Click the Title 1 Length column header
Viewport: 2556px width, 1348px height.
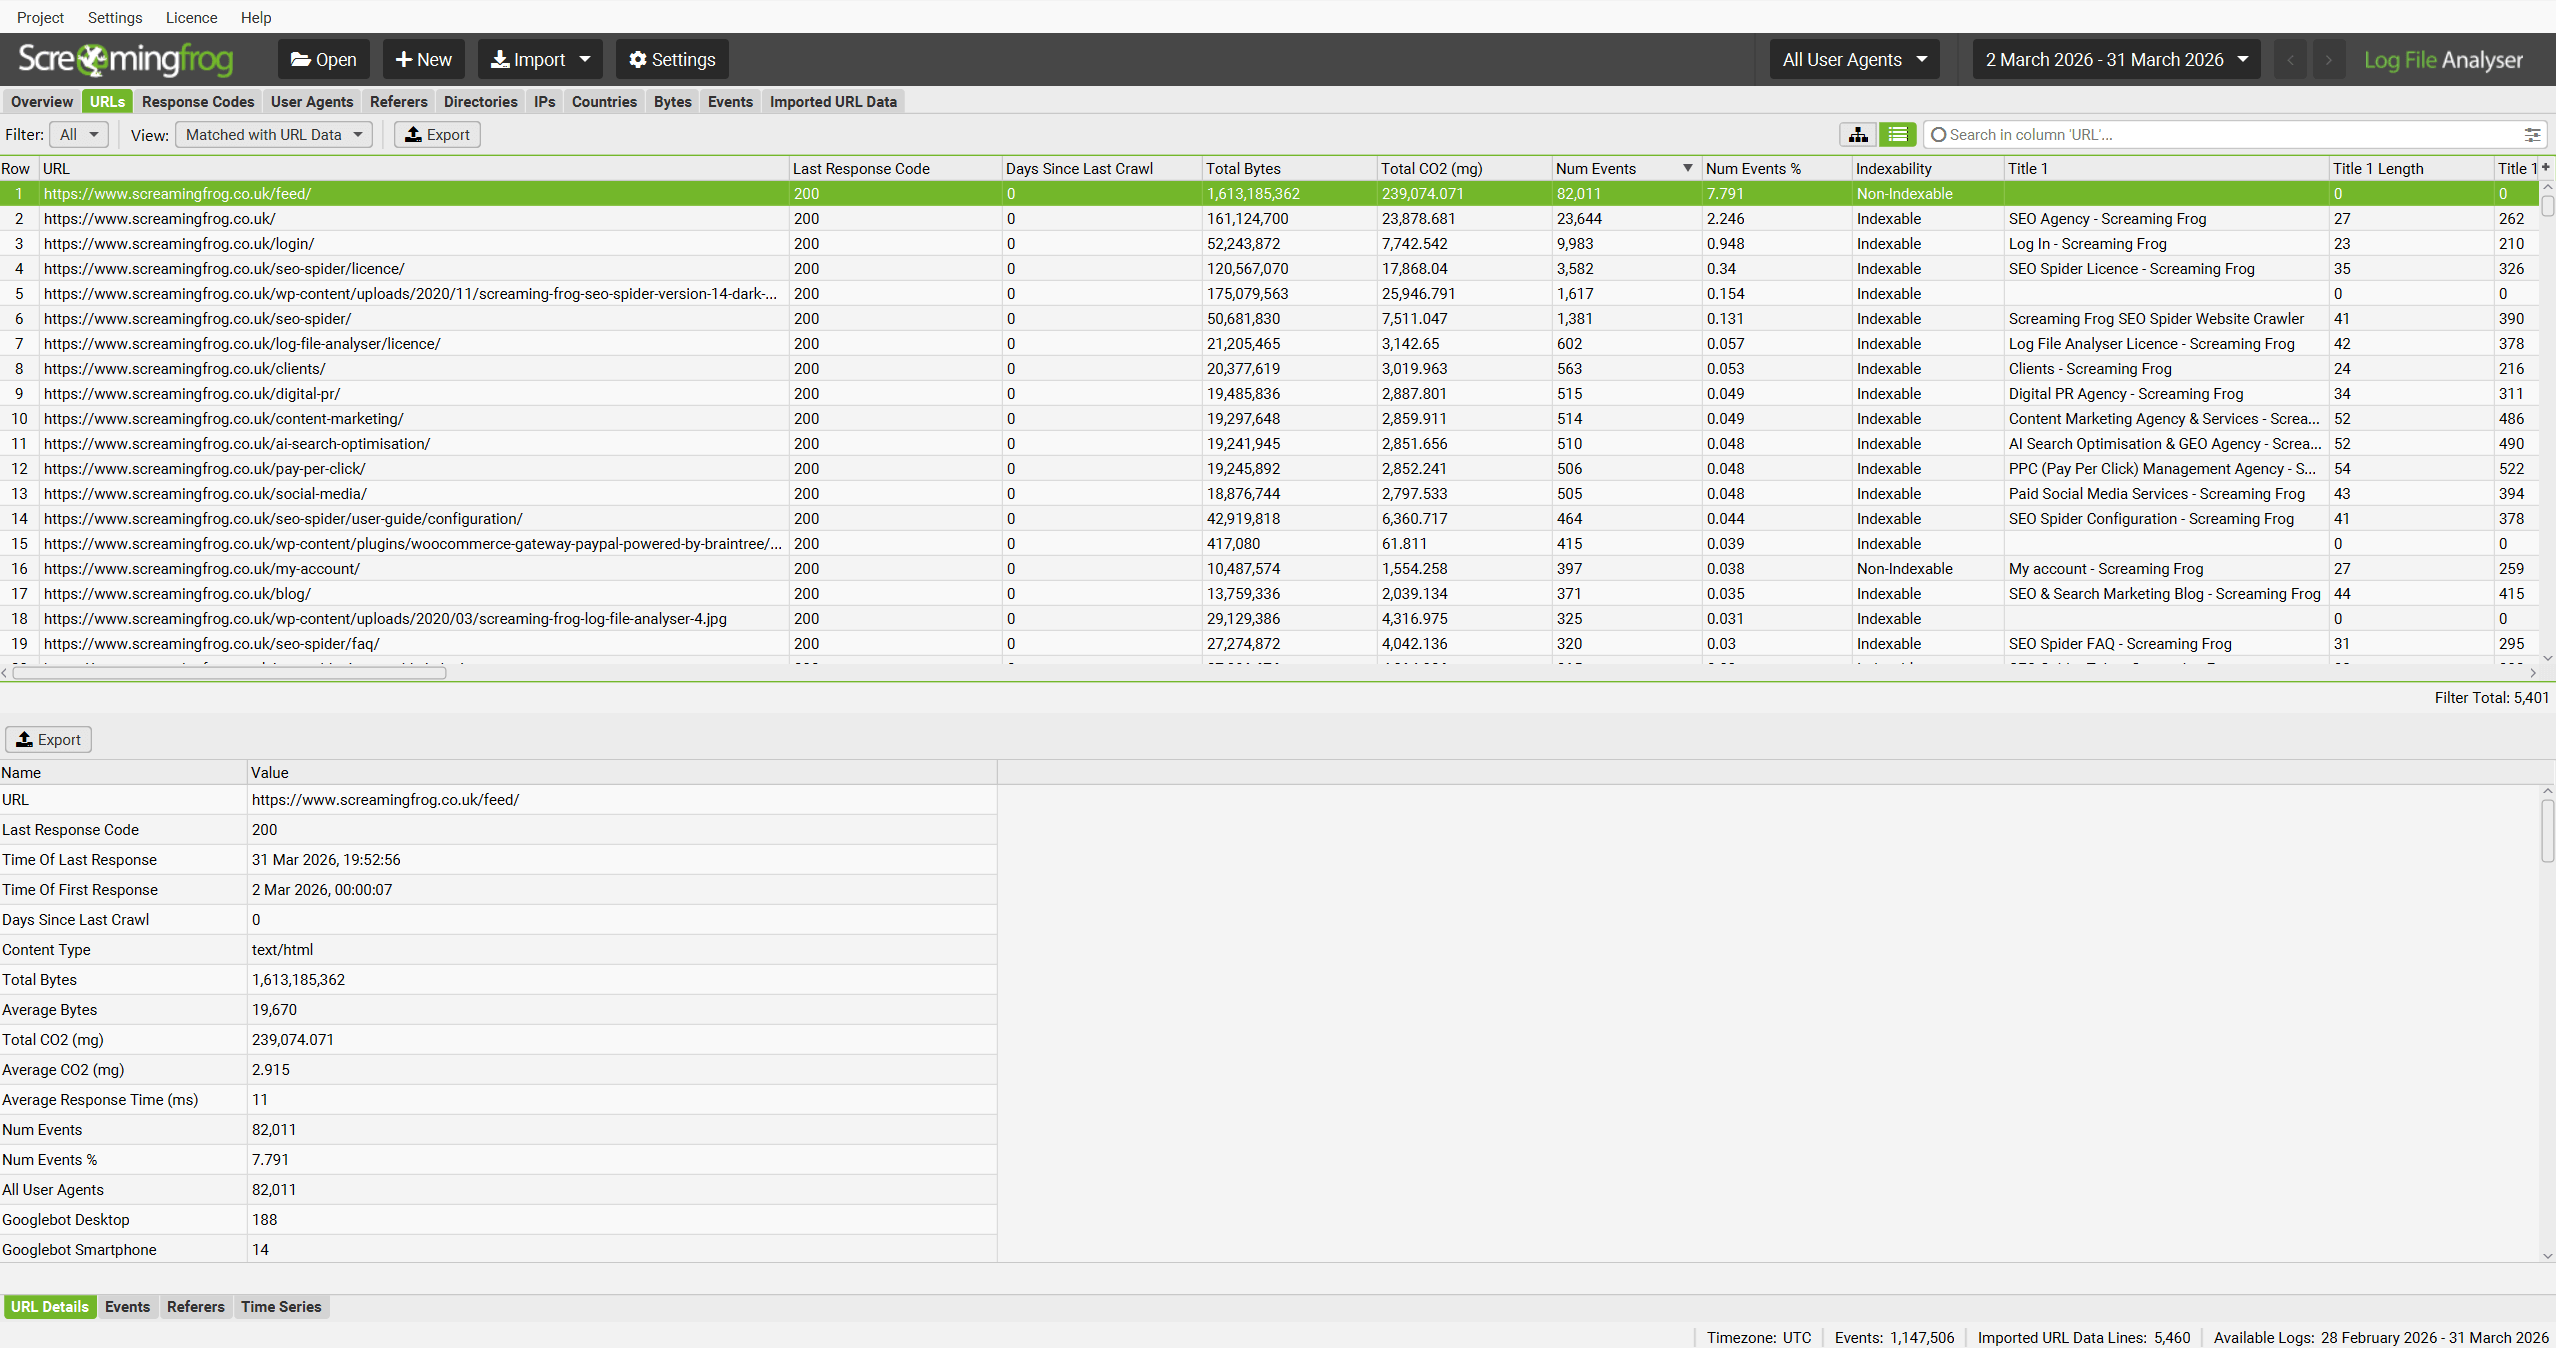2411,168
